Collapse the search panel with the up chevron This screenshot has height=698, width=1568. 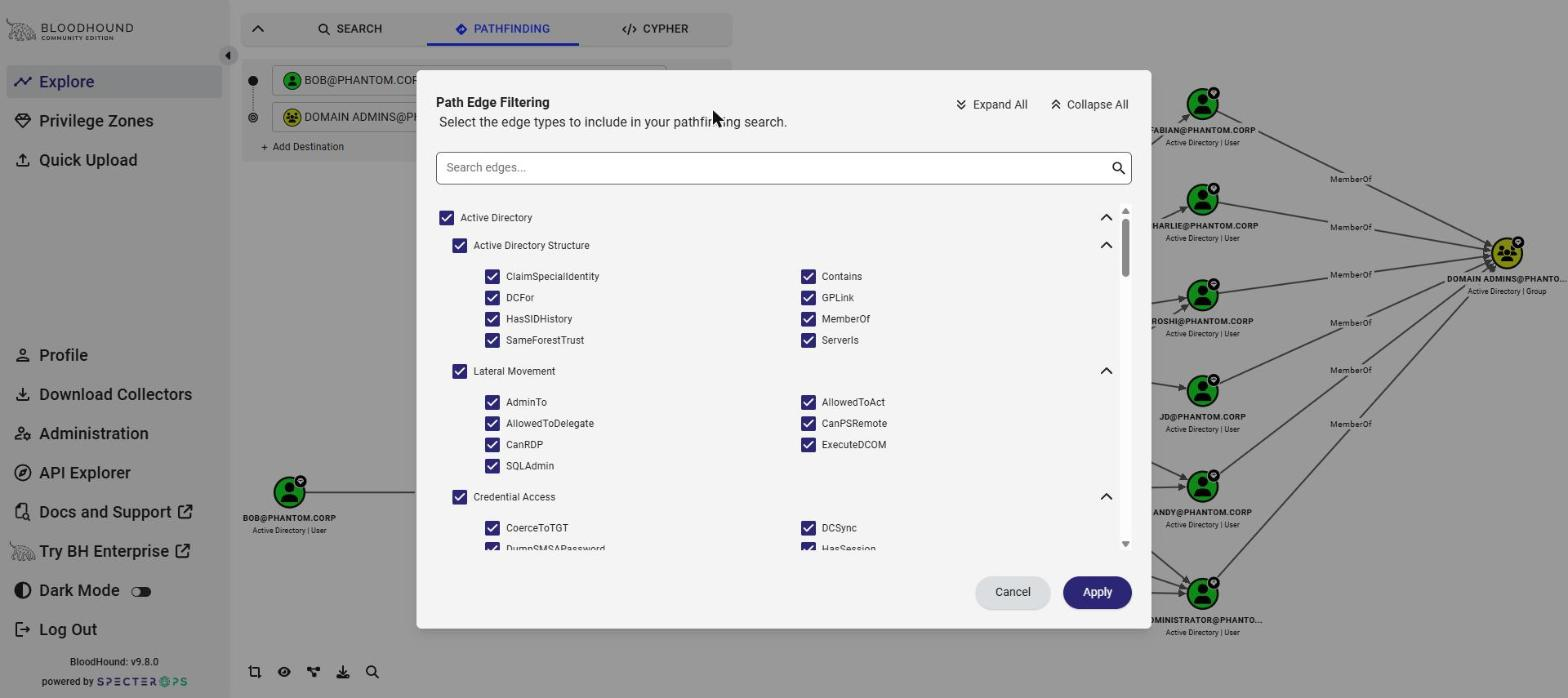258,29
